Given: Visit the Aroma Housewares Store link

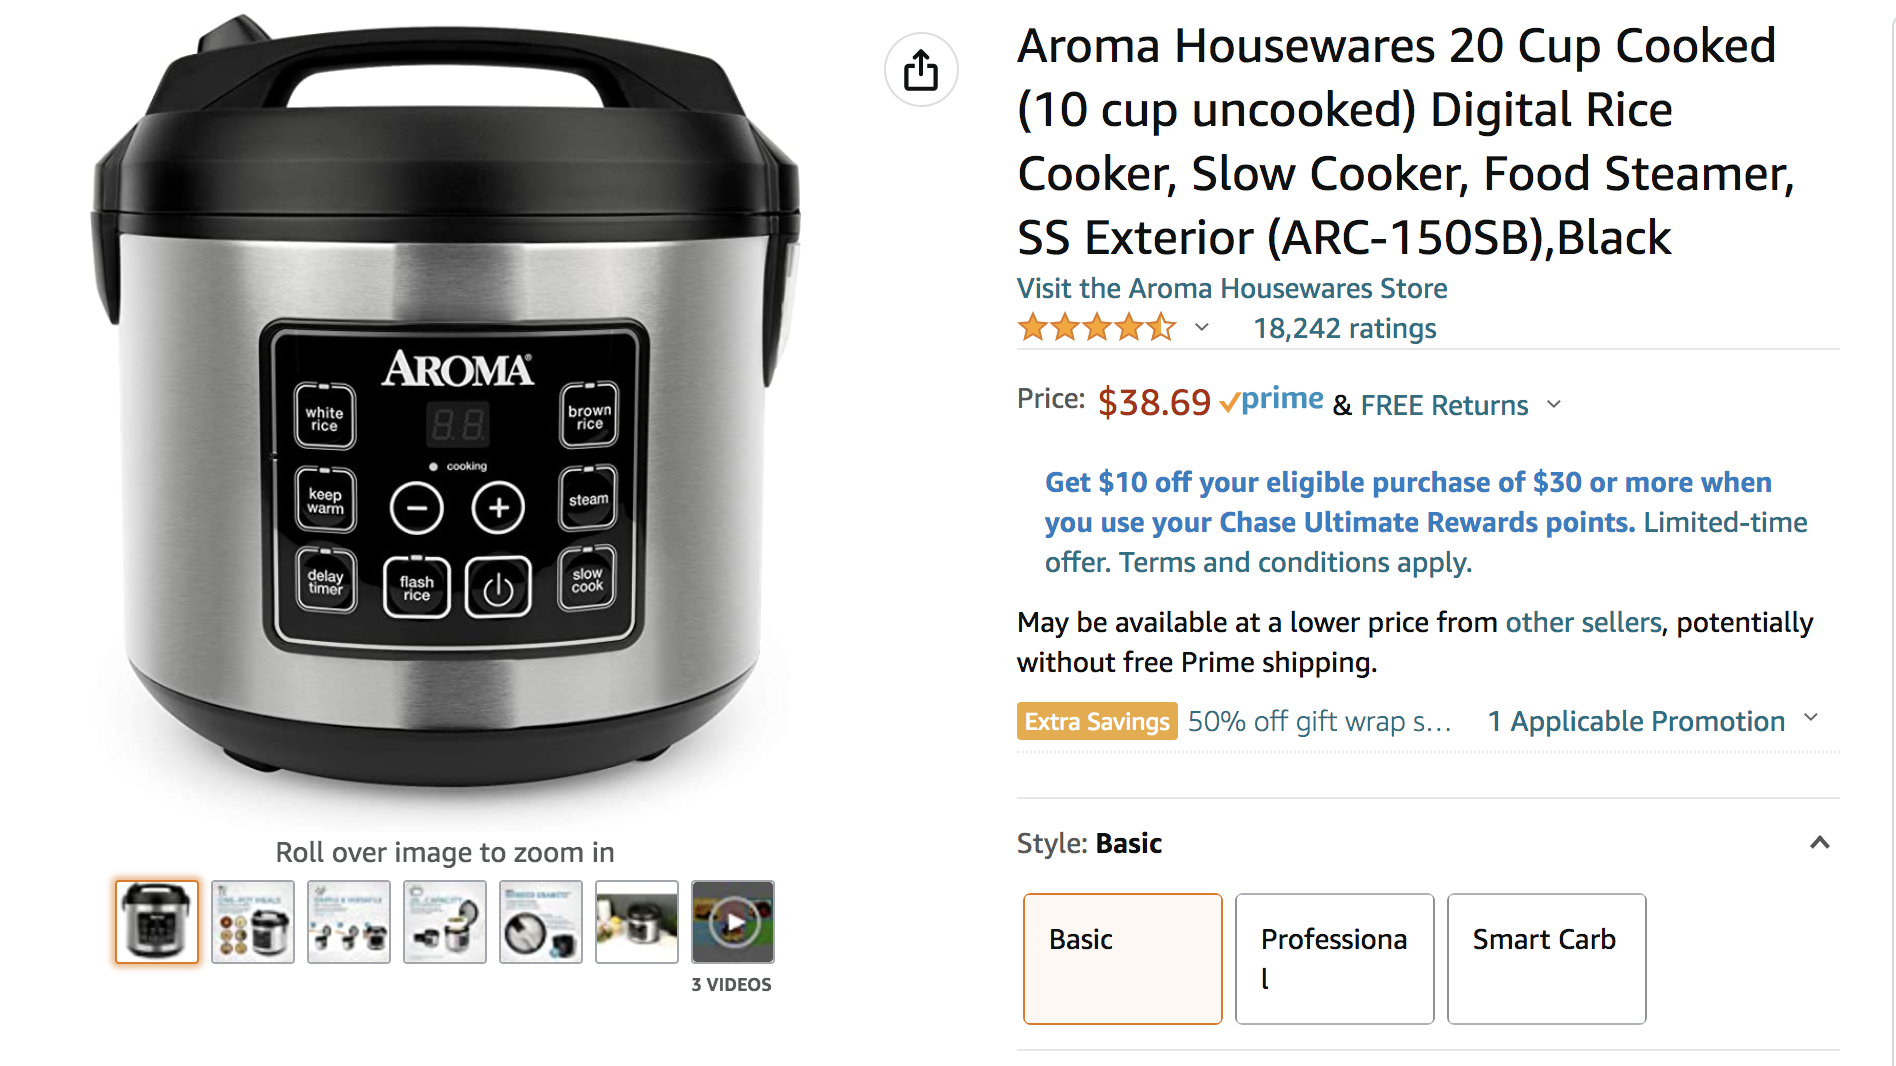Looking at the screenshot, I should click(x=1232, y=288).
